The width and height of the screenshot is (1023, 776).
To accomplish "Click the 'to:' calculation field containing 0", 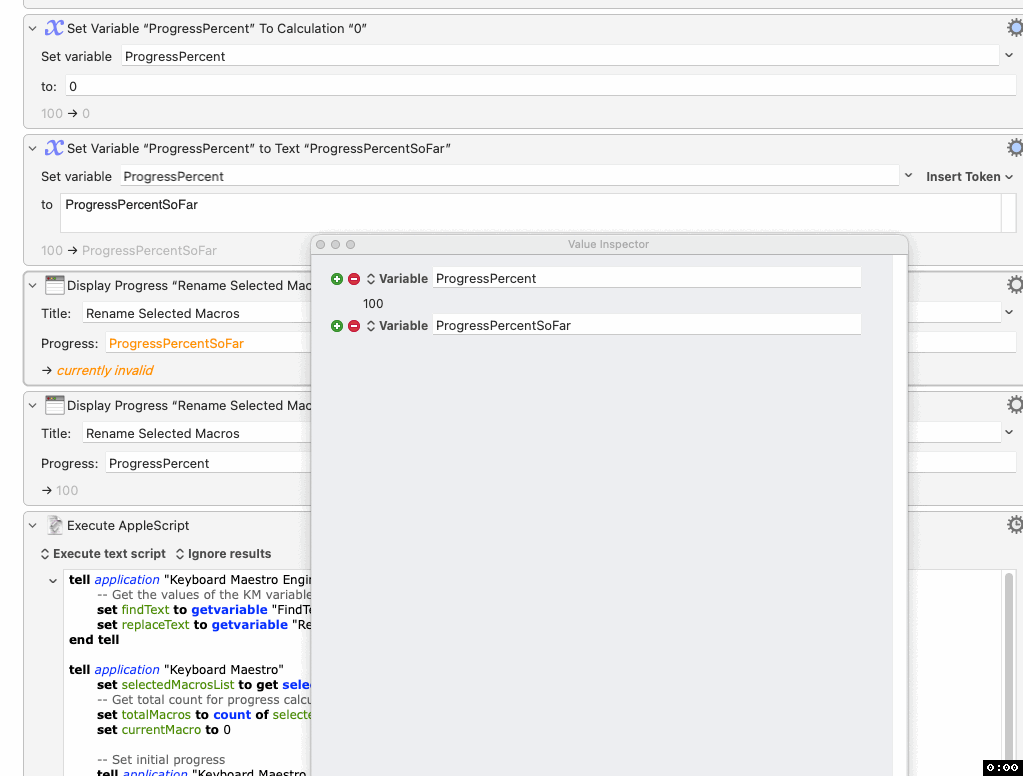I will point(541,86).
